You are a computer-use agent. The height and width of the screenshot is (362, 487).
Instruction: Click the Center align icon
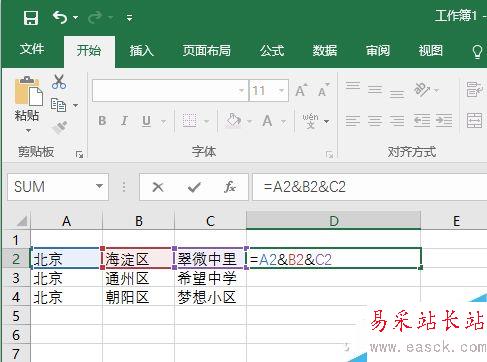pyautogui.click(x=375, y=121)
